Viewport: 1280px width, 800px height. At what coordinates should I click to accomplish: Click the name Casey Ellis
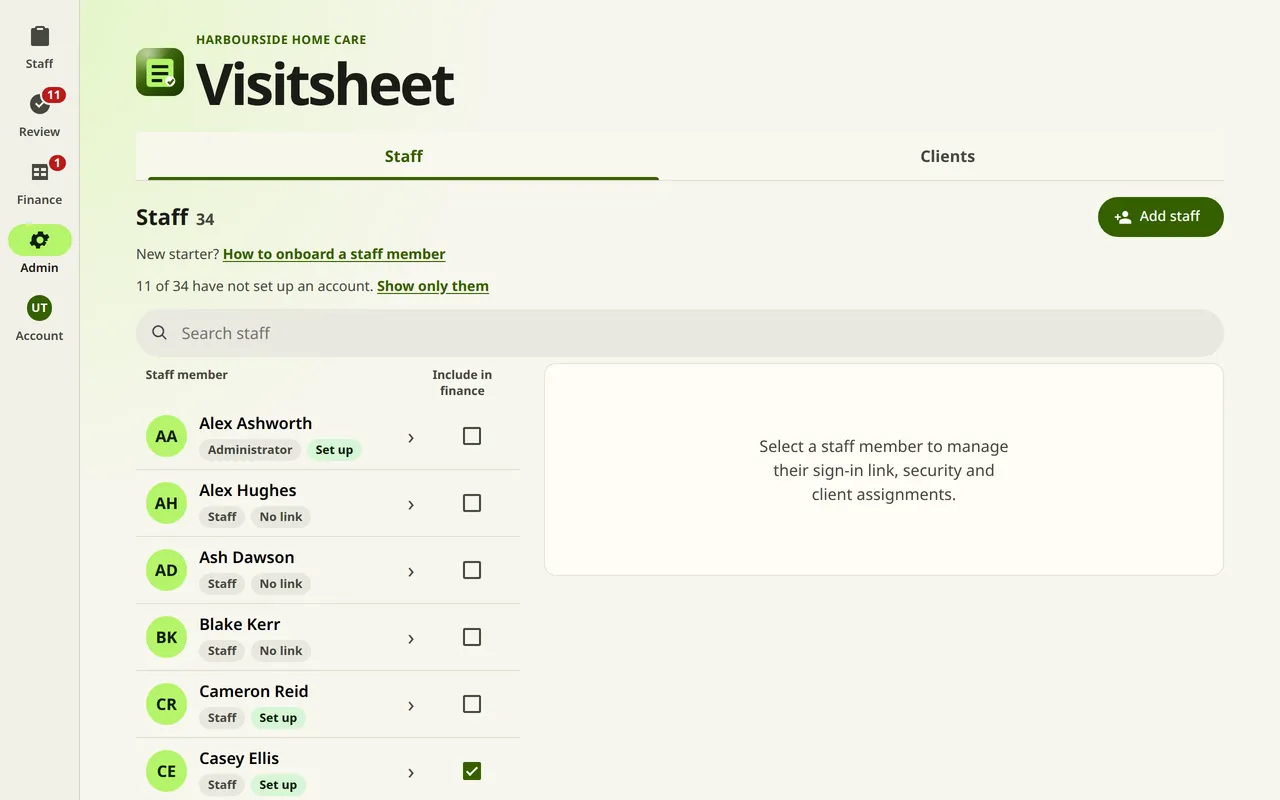click(239, 758)
